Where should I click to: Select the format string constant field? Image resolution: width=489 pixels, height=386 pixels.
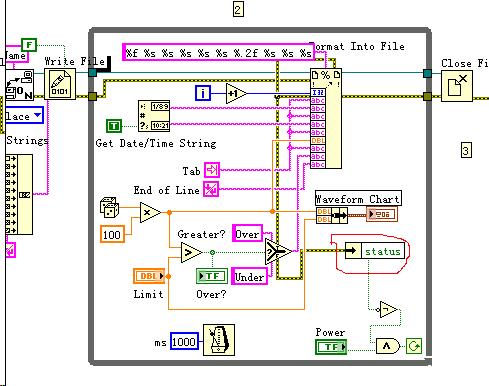(x=218, y=53)
